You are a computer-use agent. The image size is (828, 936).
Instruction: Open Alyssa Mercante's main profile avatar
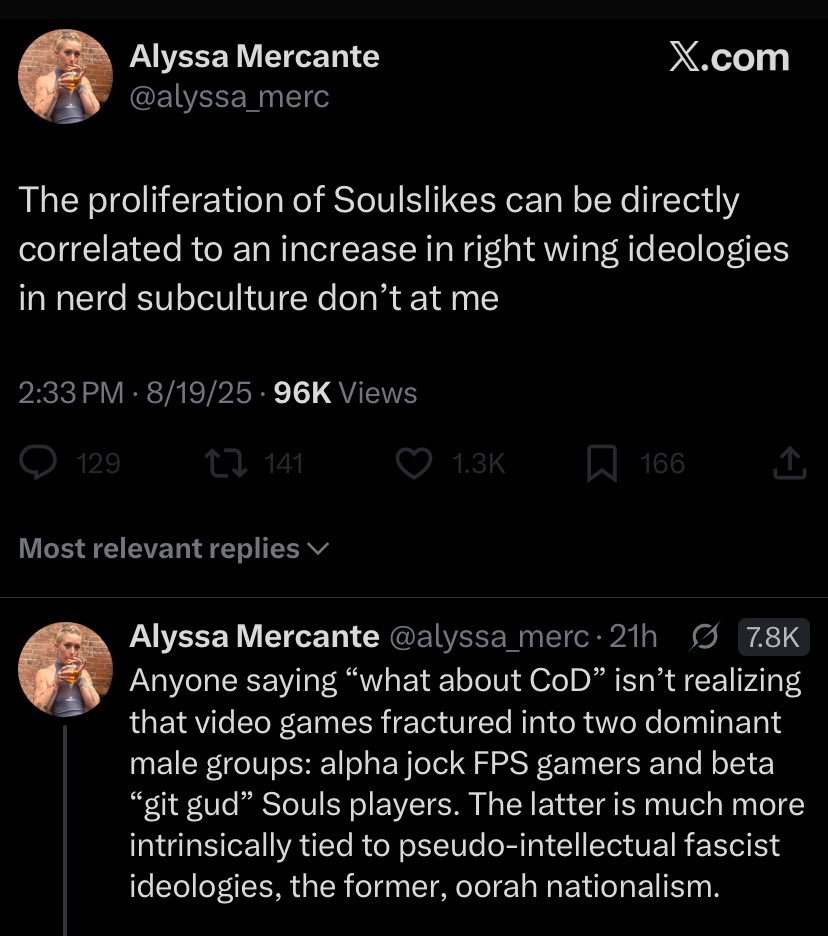point(66,76)
